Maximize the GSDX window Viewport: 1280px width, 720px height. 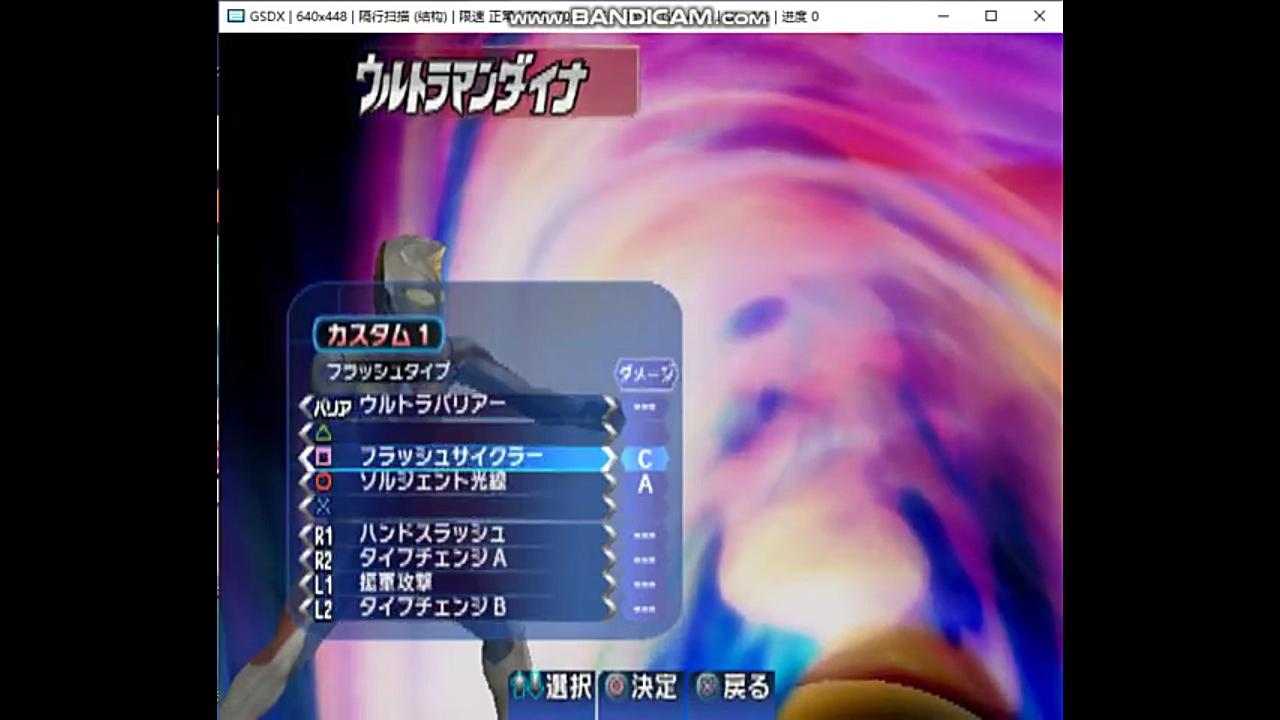(991, 16)
